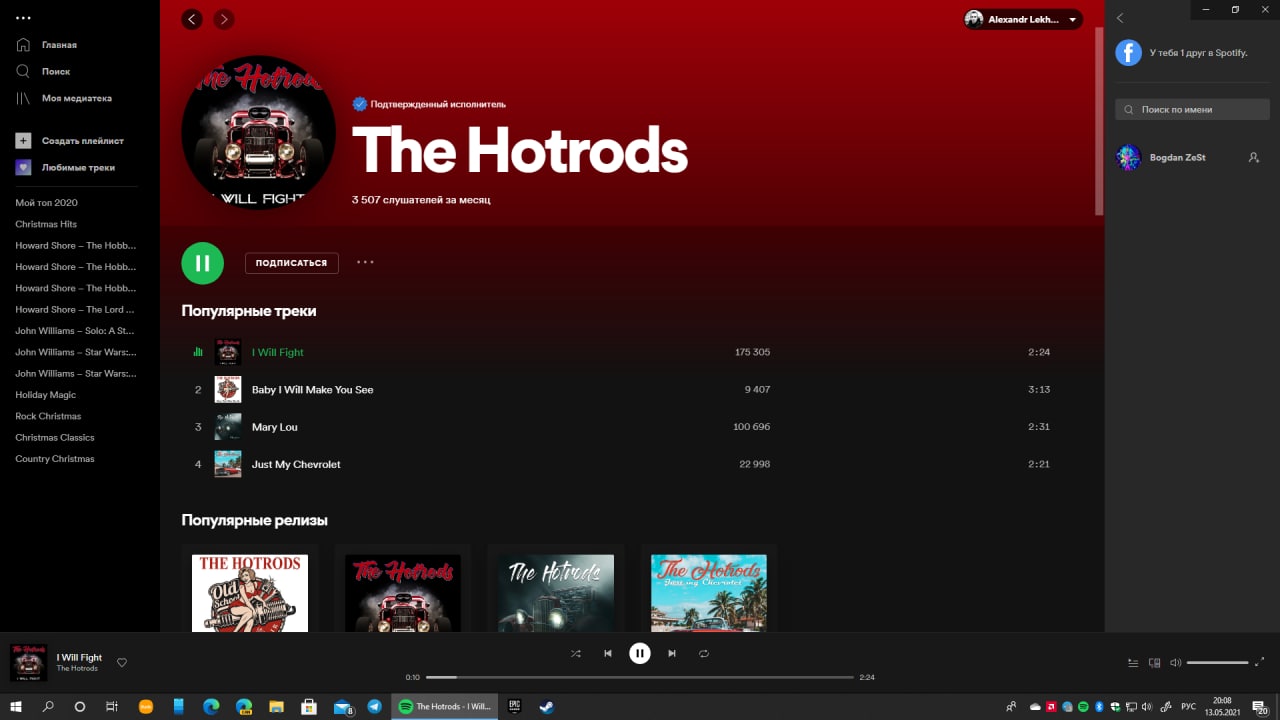
Task: Click the now-playing album cover thumbnail
Action: click(29, 662)
